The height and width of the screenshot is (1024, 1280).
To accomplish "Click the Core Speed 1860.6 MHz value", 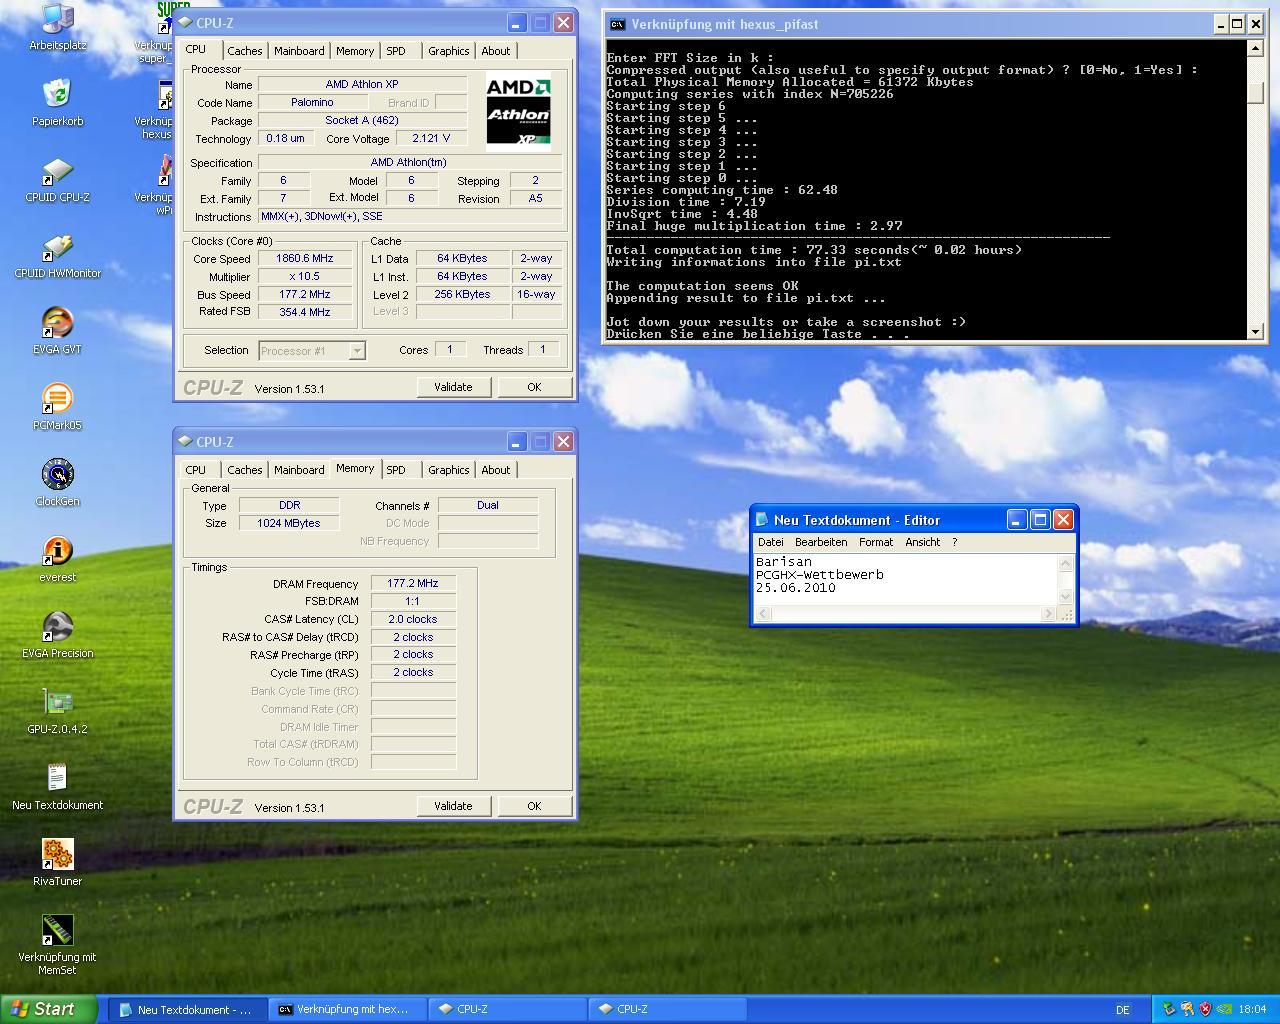I will pos(305,258).
